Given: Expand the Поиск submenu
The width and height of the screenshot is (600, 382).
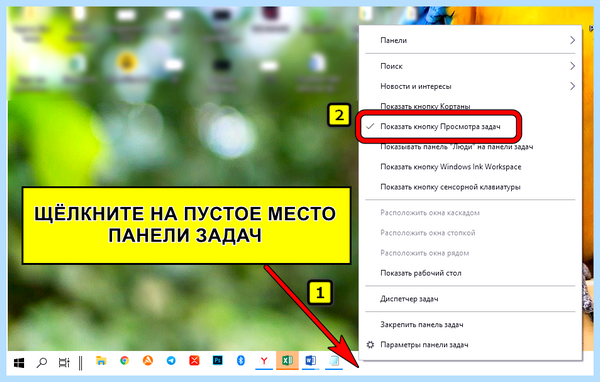Looking at the screenshot, I should 470,66.
